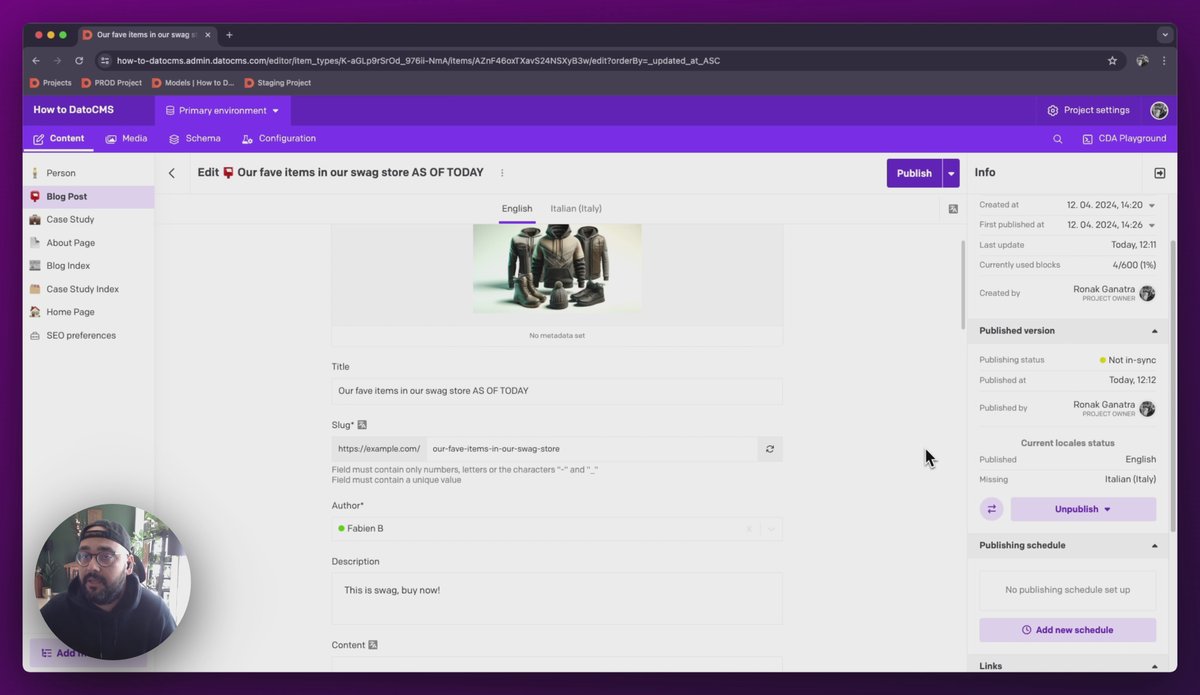
Task: Click the Blog Index icon
Action: click(x=35, y=266)
